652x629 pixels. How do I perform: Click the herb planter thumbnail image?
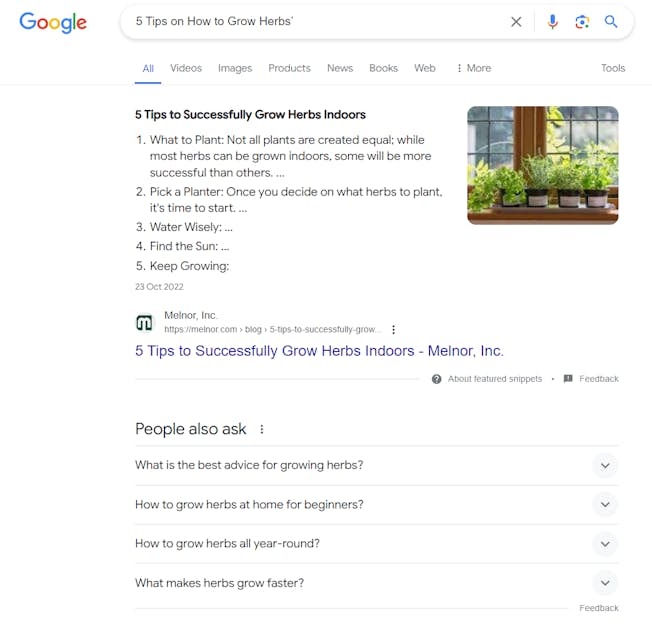point(543,165)
